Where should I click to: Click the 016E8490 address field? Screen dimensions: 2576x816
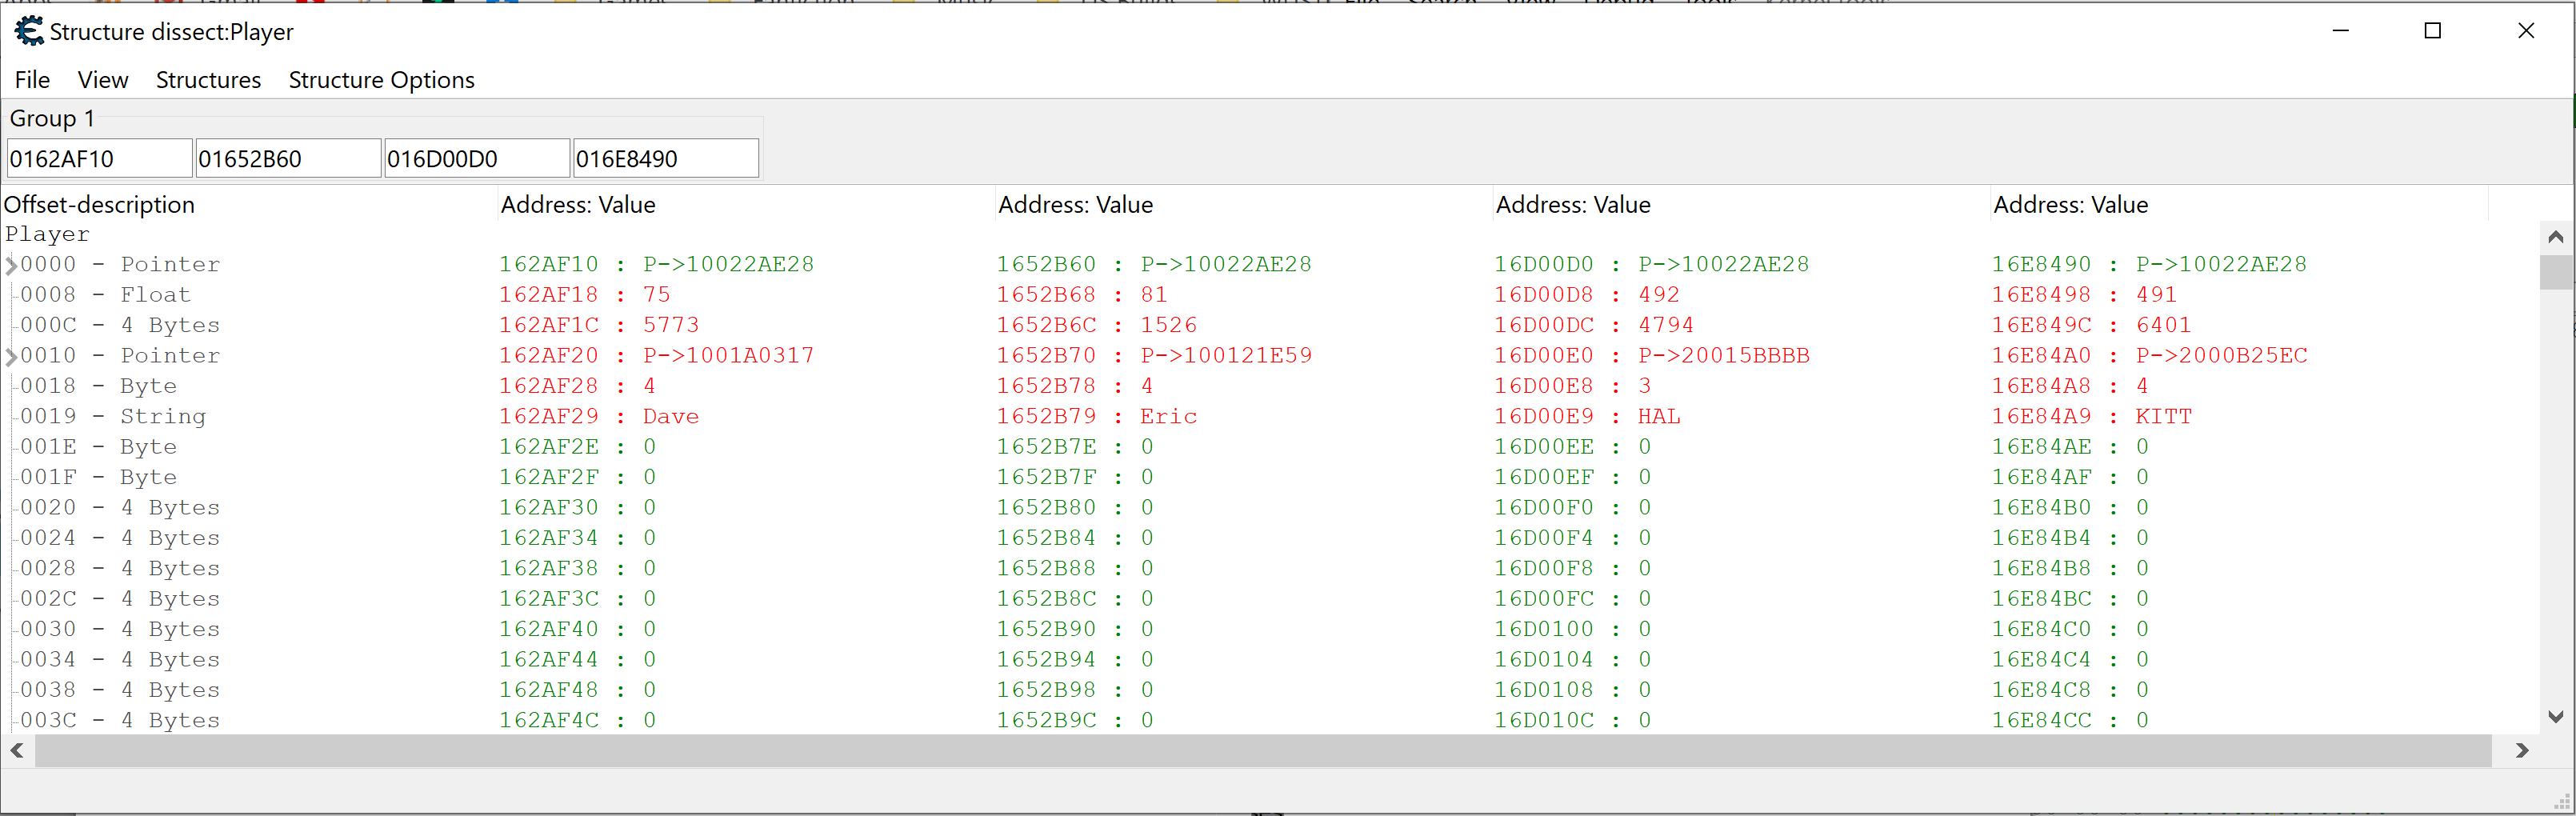[665, 159]
